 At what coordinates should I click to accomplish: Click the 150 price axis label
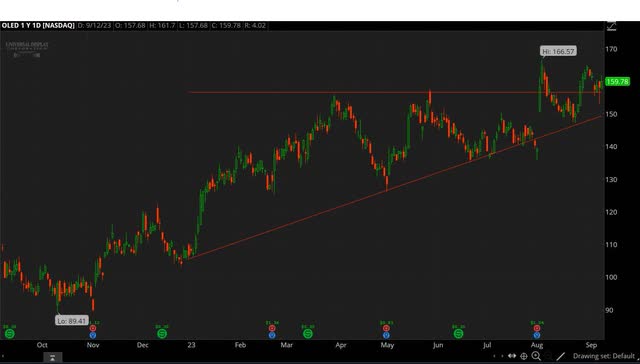(611, 114)
